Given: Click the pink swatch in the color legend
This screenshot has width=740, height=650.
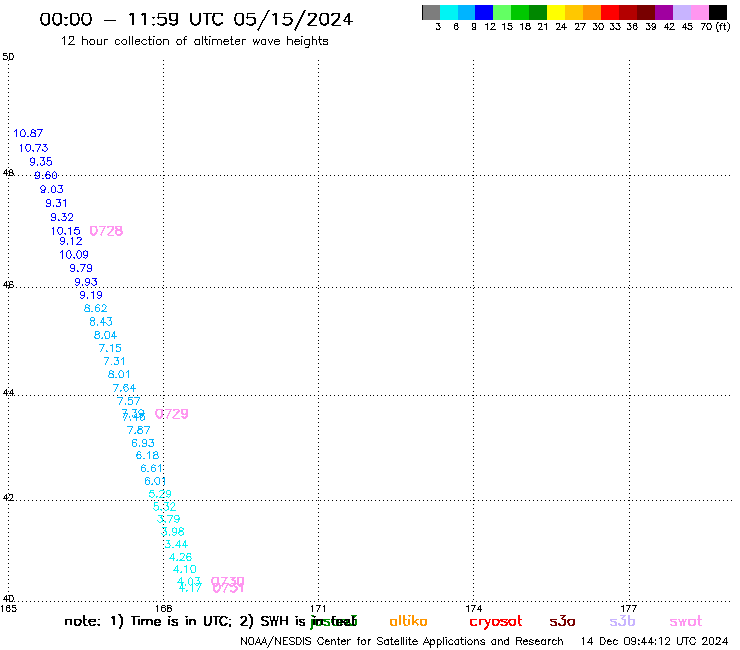Looking at the screenshot, I should coord(700,12).
